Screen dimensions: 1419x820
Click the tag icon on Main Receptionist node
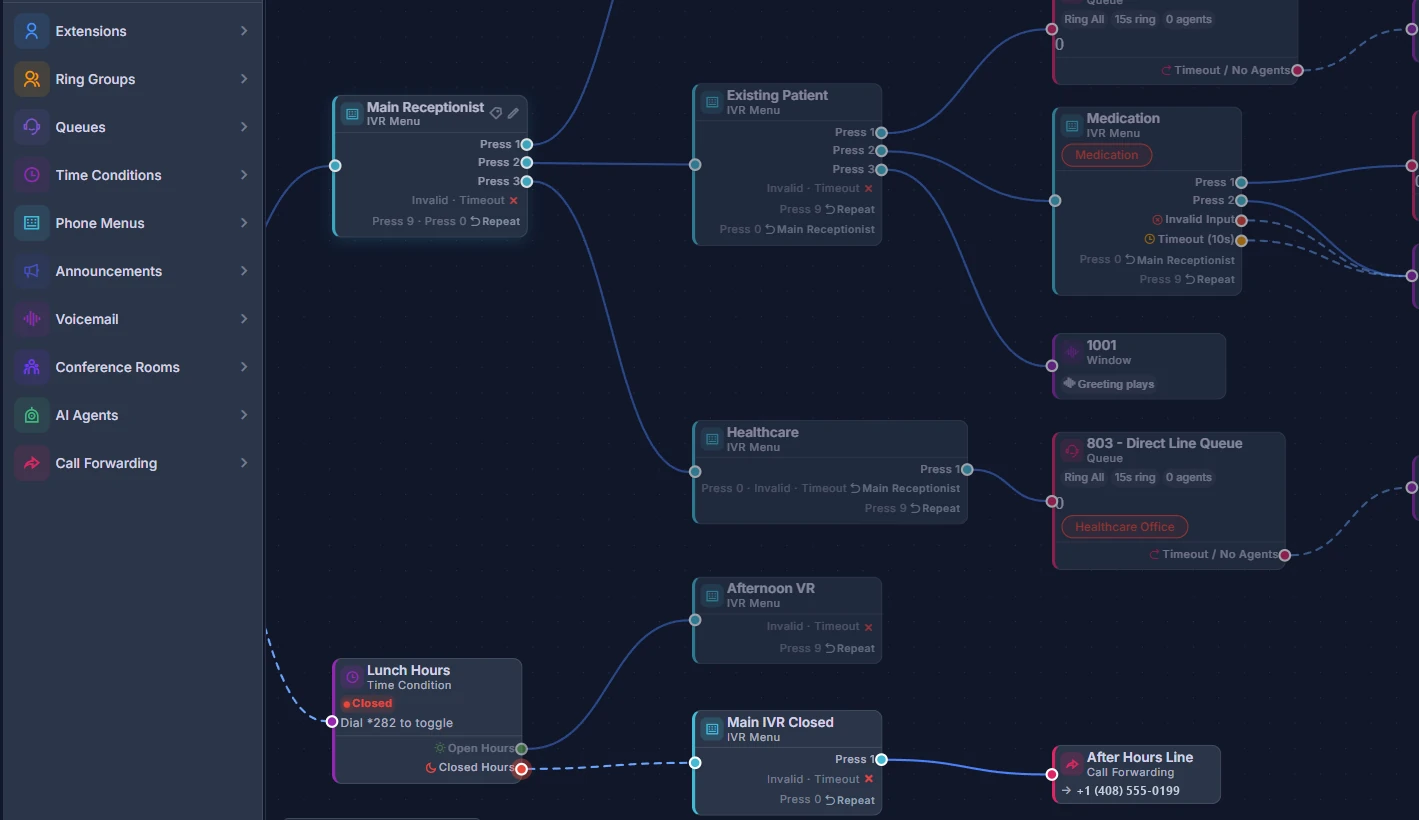coord(496,113)
